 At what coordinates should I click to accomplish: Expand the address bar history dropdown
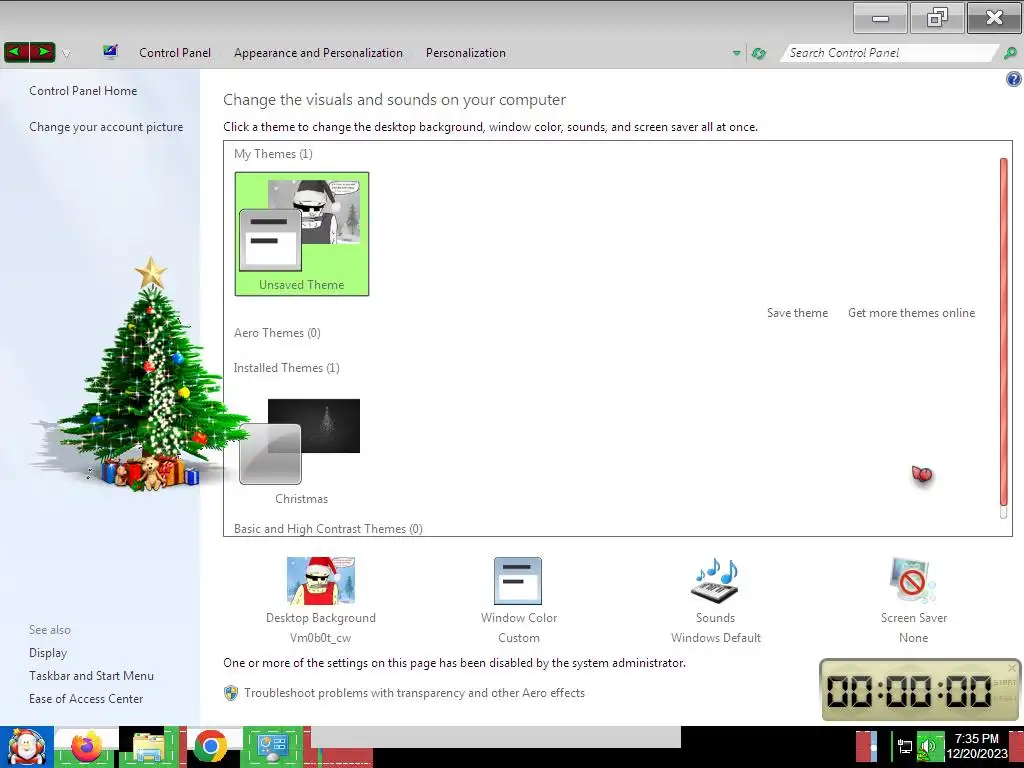pyautogui.click(x=737, y=53)
